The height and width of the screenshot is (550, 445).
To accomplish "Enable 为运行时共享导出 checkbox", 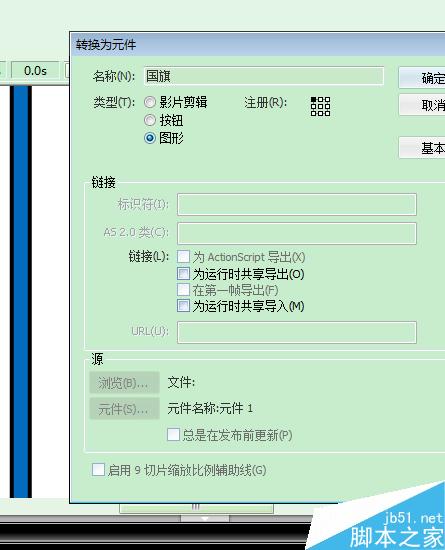I will coord(183,274).
